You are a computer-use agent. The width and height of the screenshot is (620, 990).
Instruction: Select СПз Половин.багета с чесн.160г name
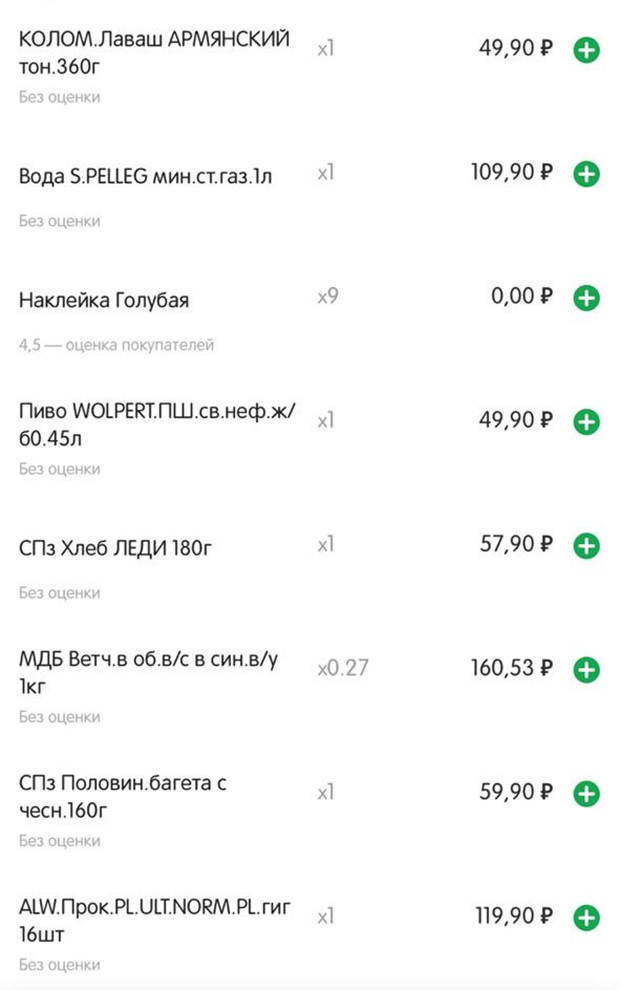(x=122, y=796)
